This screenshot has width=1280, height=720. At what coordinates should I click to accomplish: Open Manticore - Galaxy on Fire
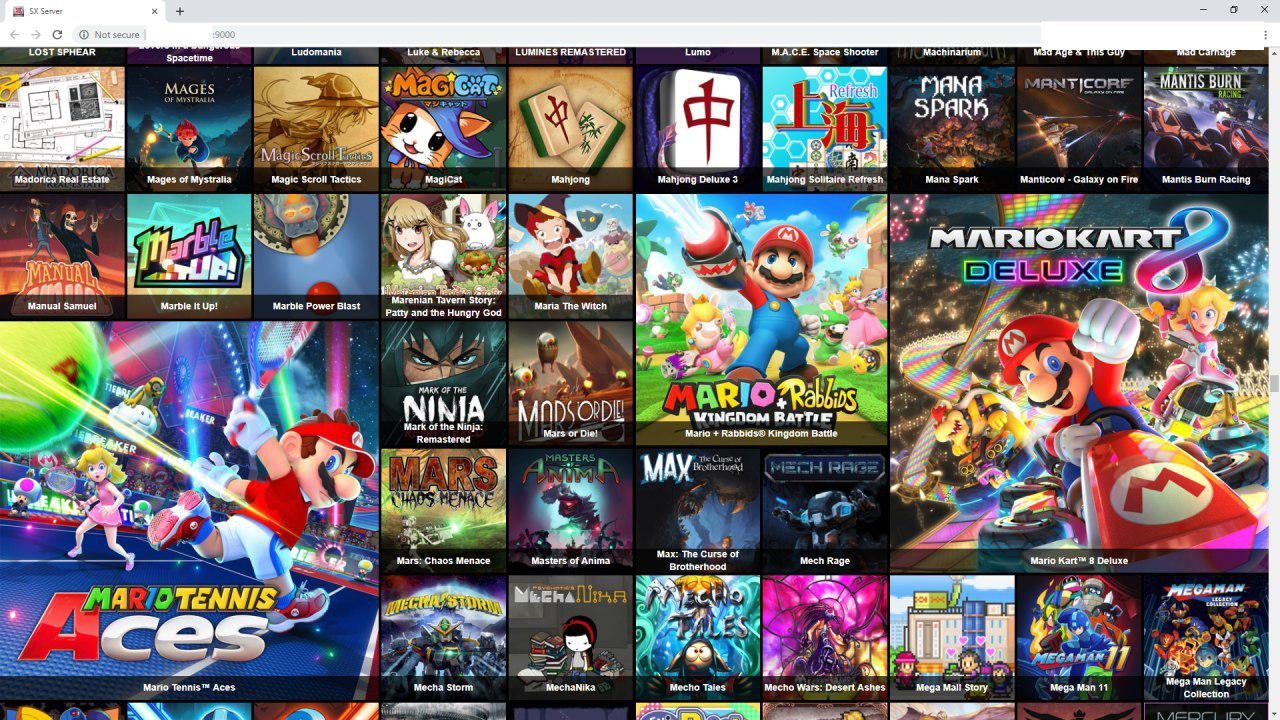(x=1079, y=128)
